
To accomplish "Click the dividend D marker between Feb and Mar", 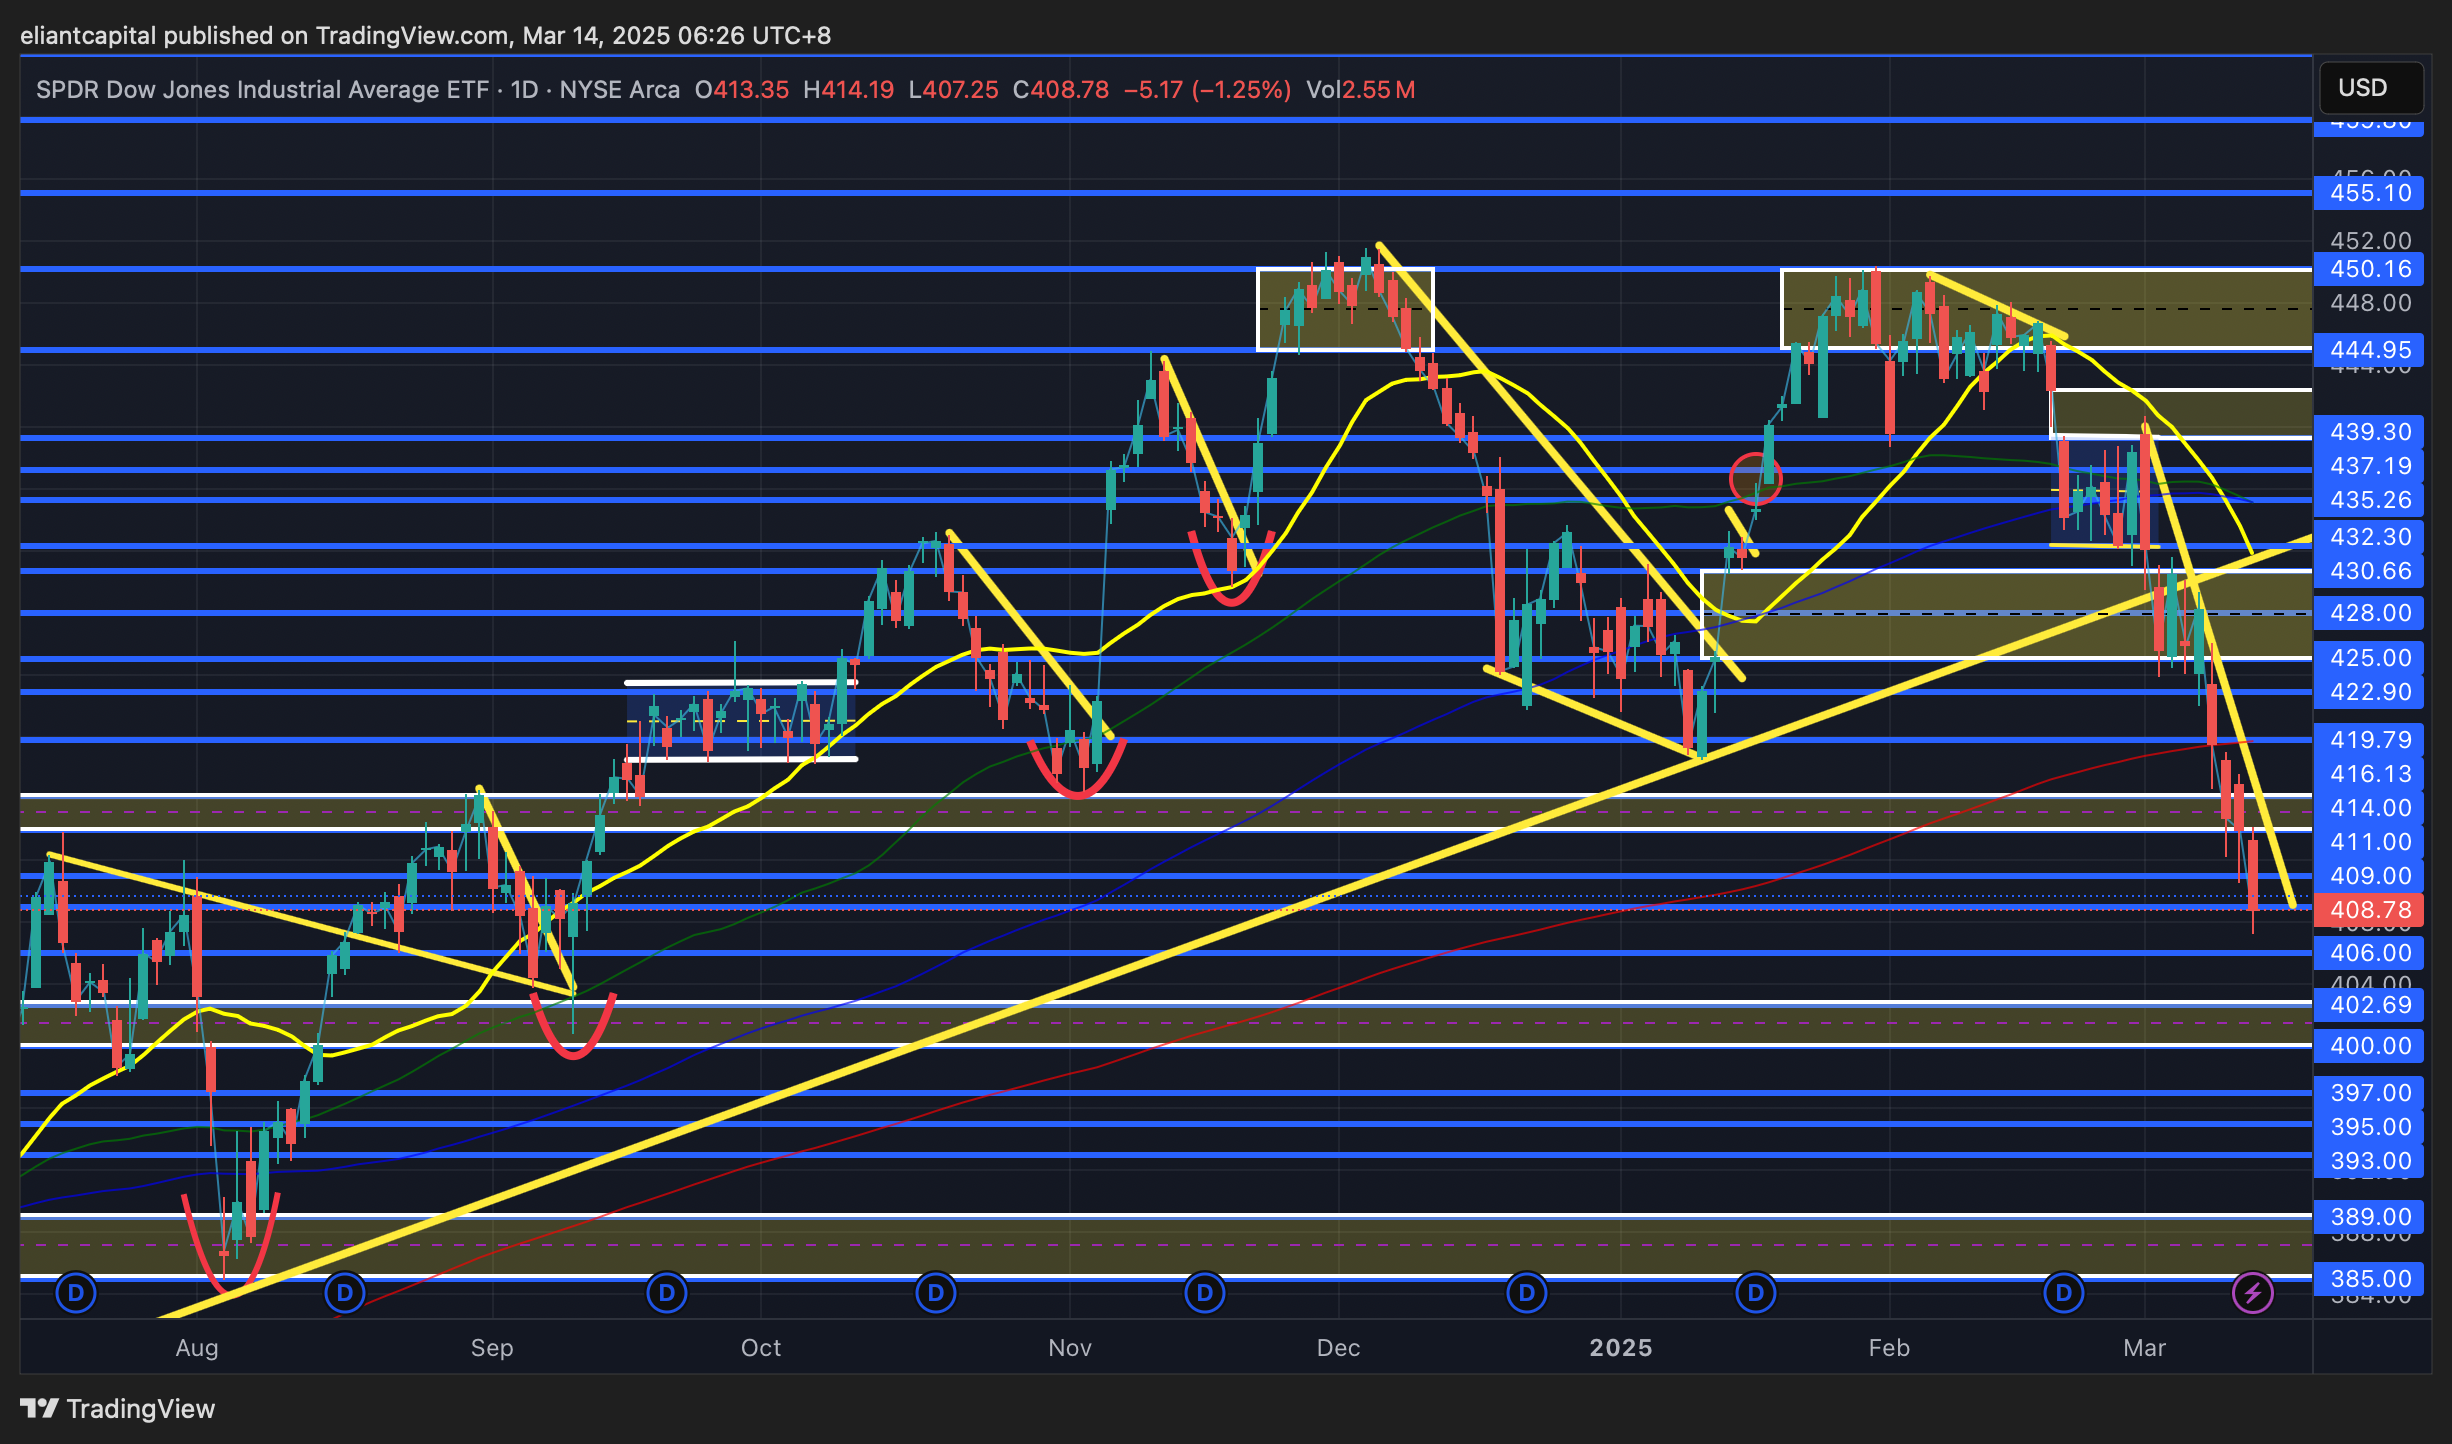I will pyautogui.click(x=2064, y=1294).
